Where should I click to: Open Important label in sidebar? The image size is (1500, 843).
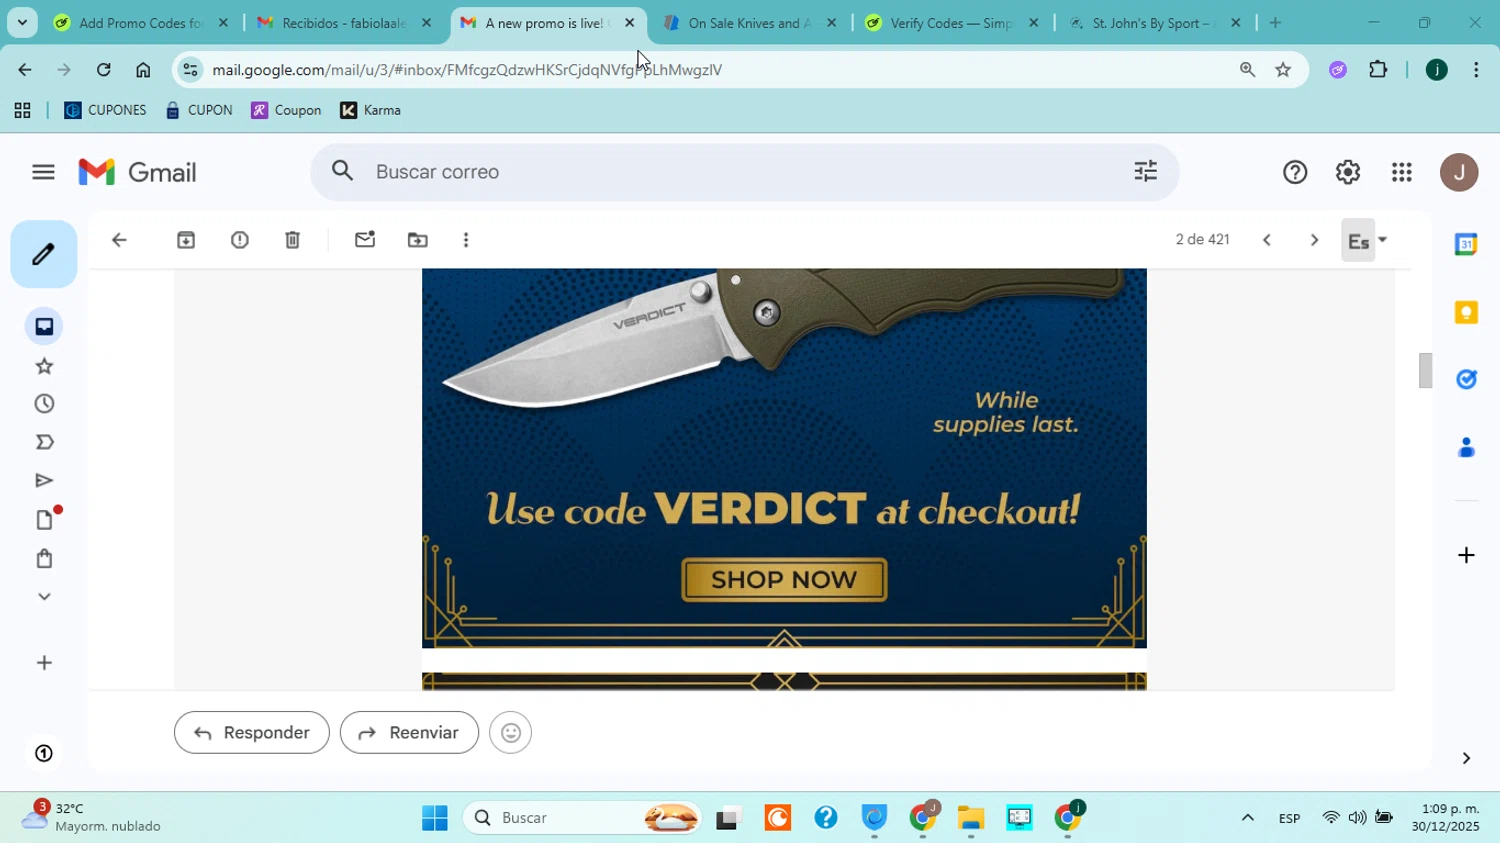point(44,442)
